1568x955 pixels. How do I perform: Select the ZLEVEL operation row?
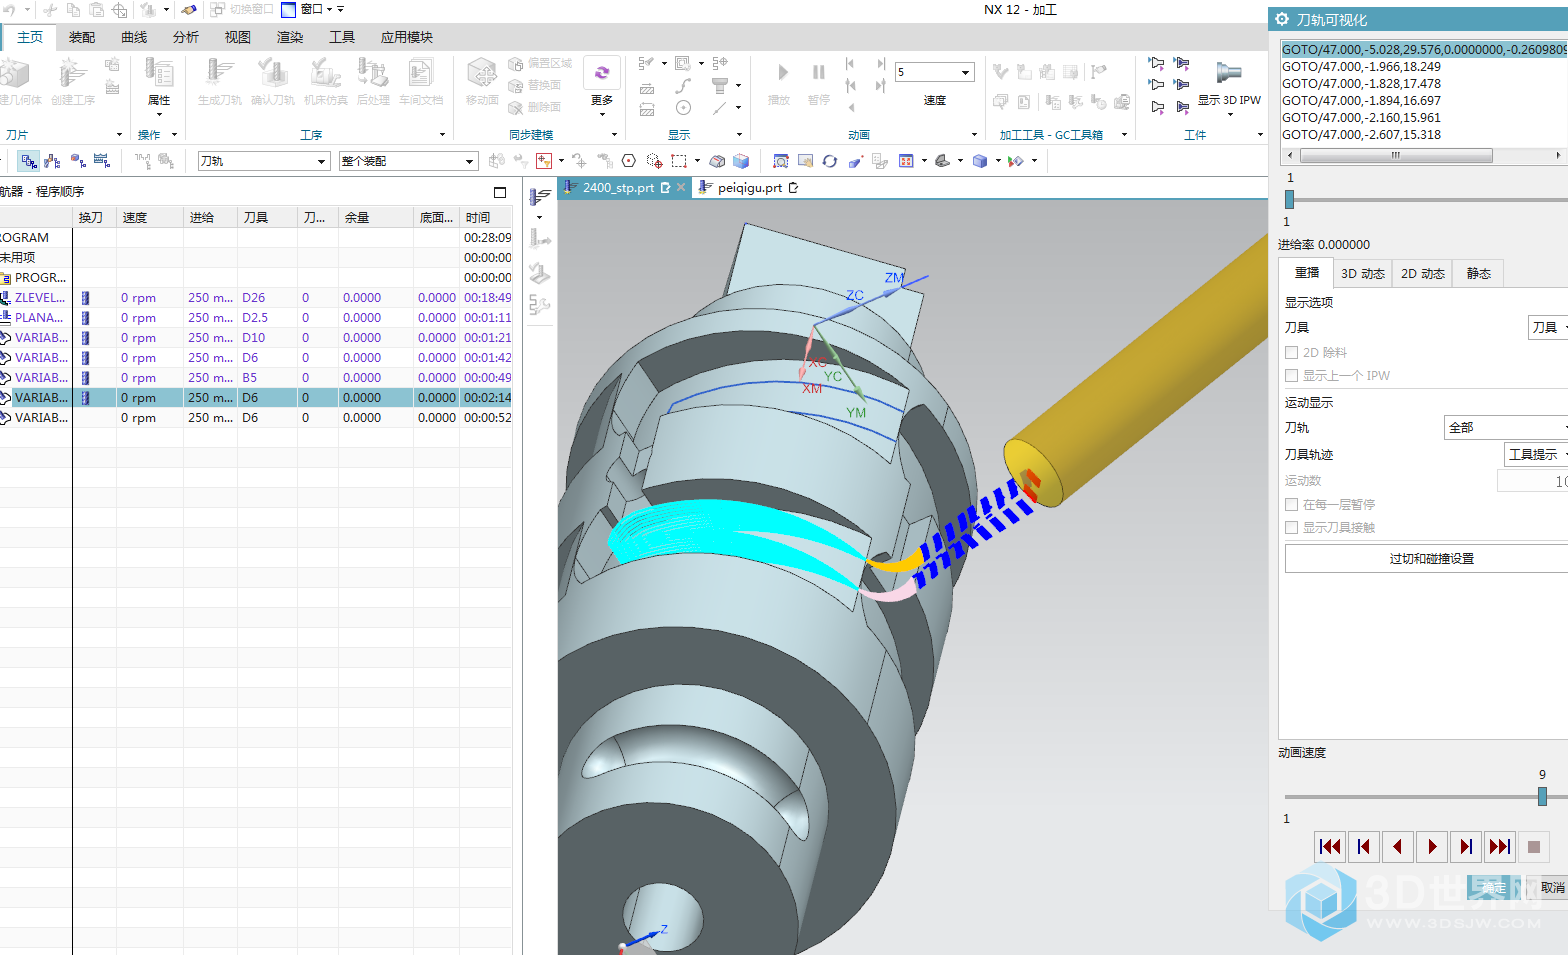pos(256,298)
